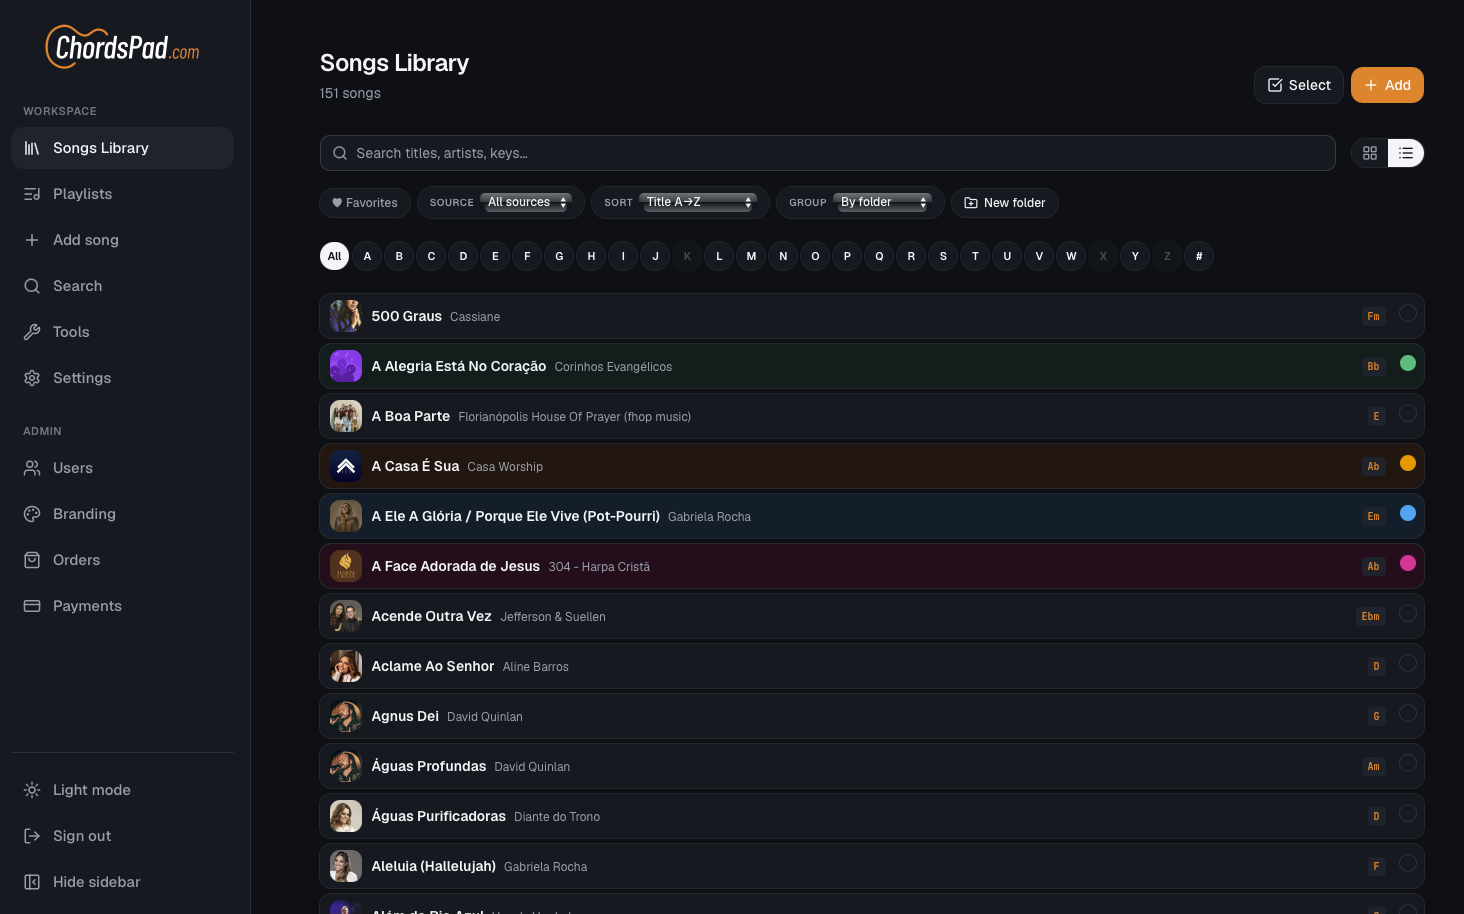Click the G key badge on Agnus Dei

1377,716
